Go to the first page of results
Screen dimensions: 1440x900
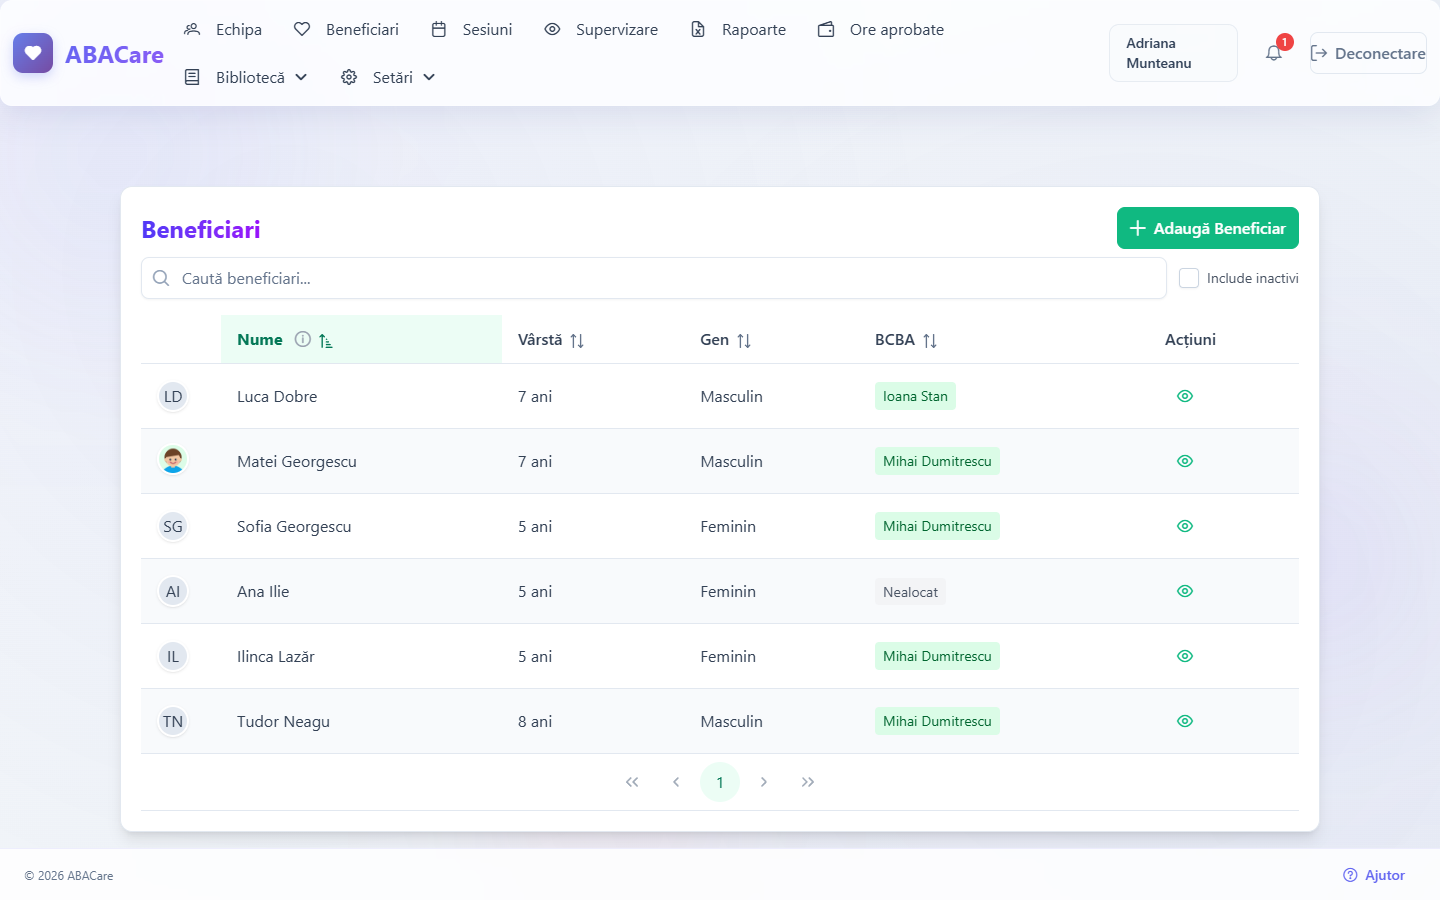click(632, 782)
